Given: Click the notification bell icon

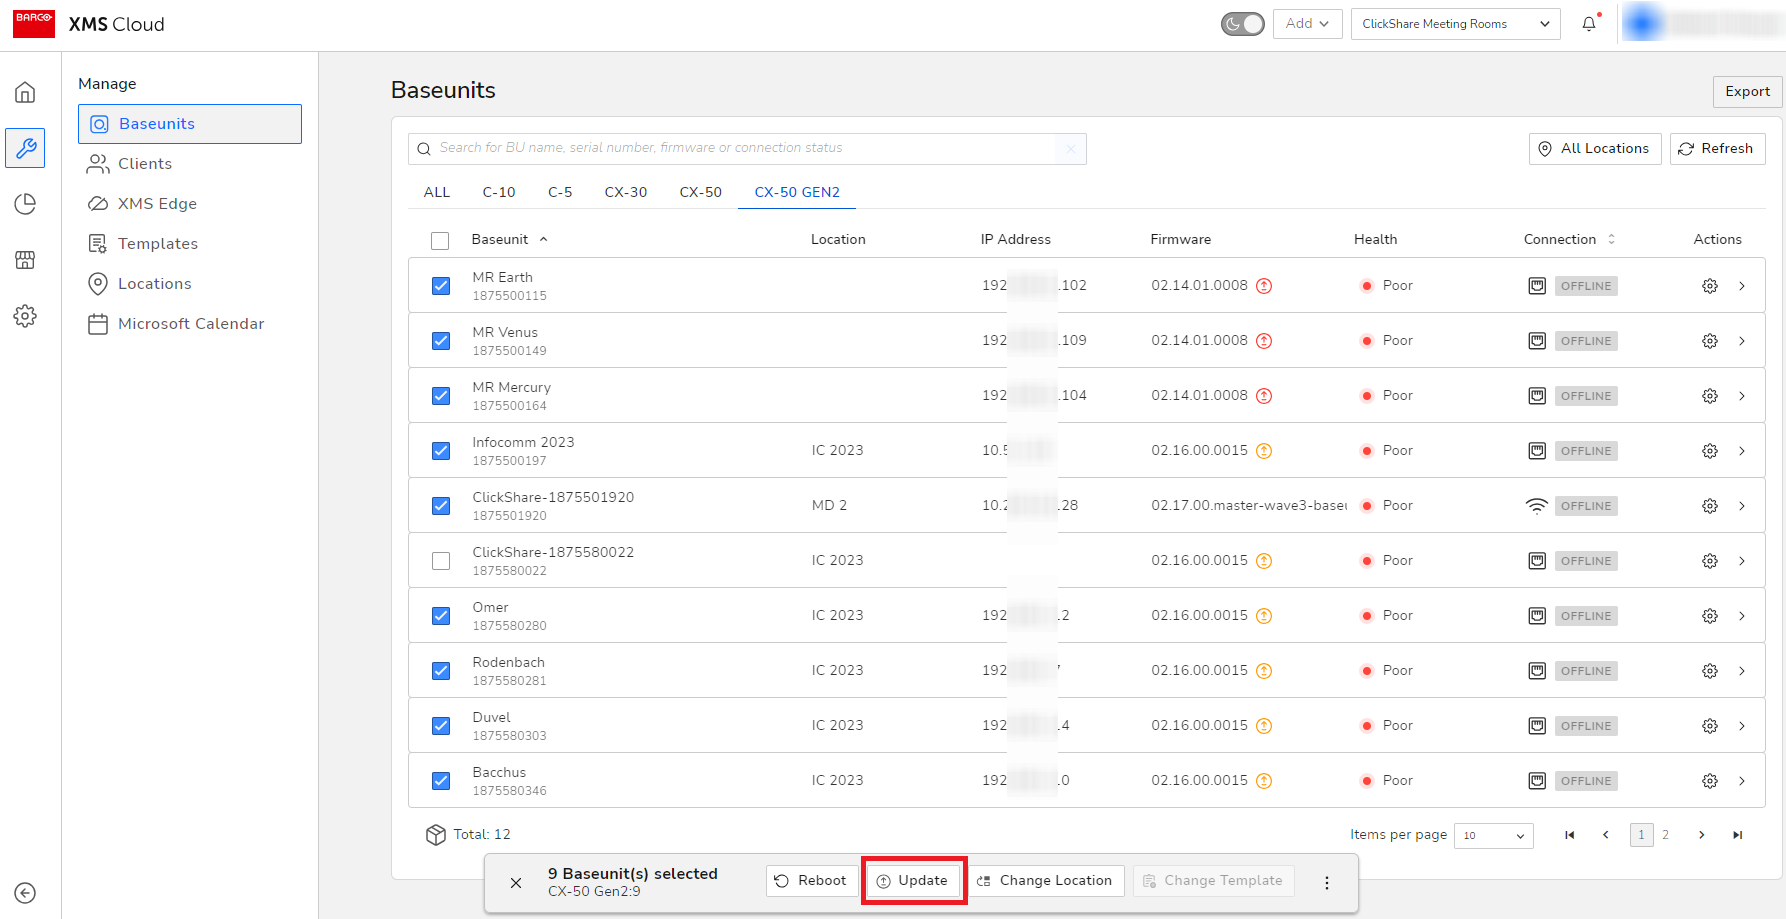Looking at the screenshot, I should coord(1589,24).
